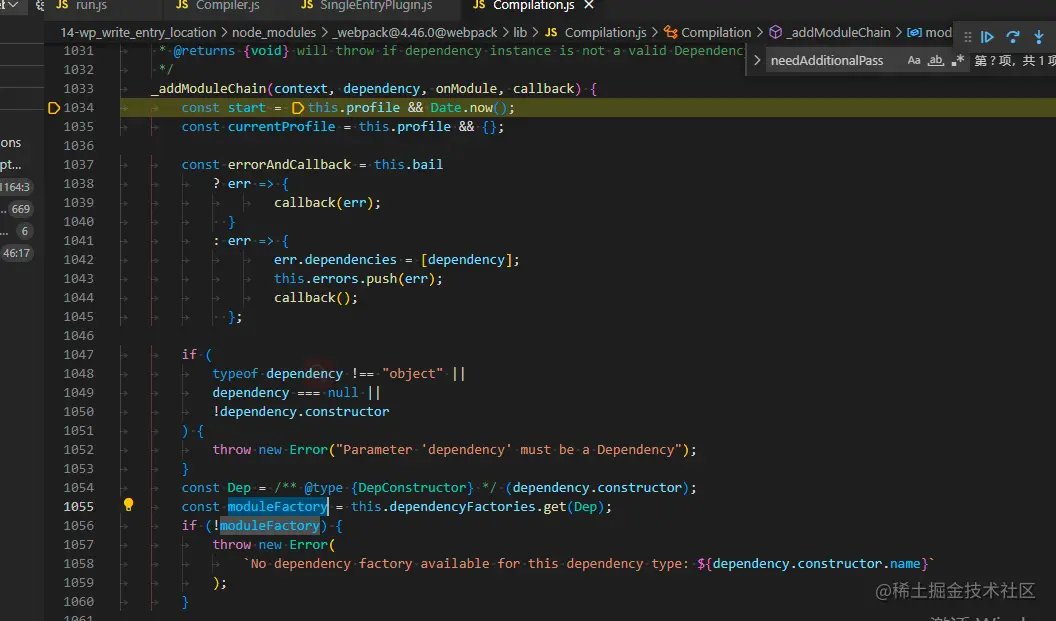1056x621 pixels.
Task: Close the Compilation.js tab
Action: 589,5
